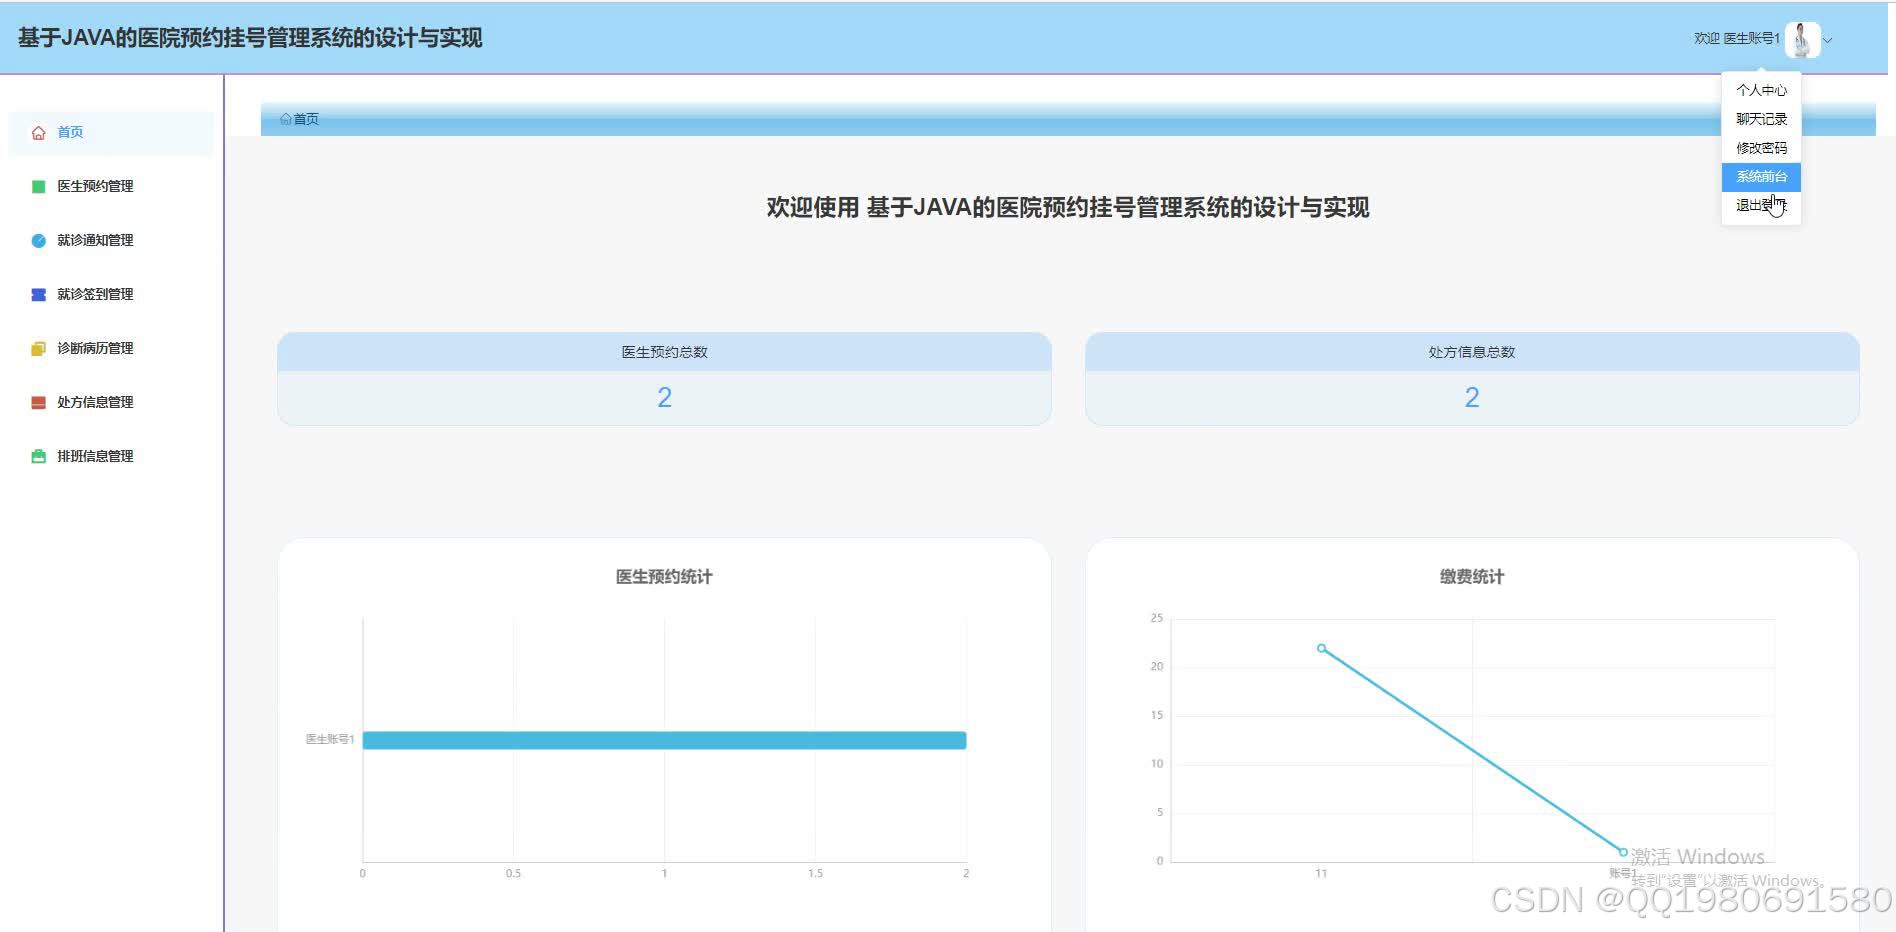The width and height of the screenshot is (1896, 932).
Task: Click the data point on 缴费统计 line chart
Action: [x=1322, y=648]
